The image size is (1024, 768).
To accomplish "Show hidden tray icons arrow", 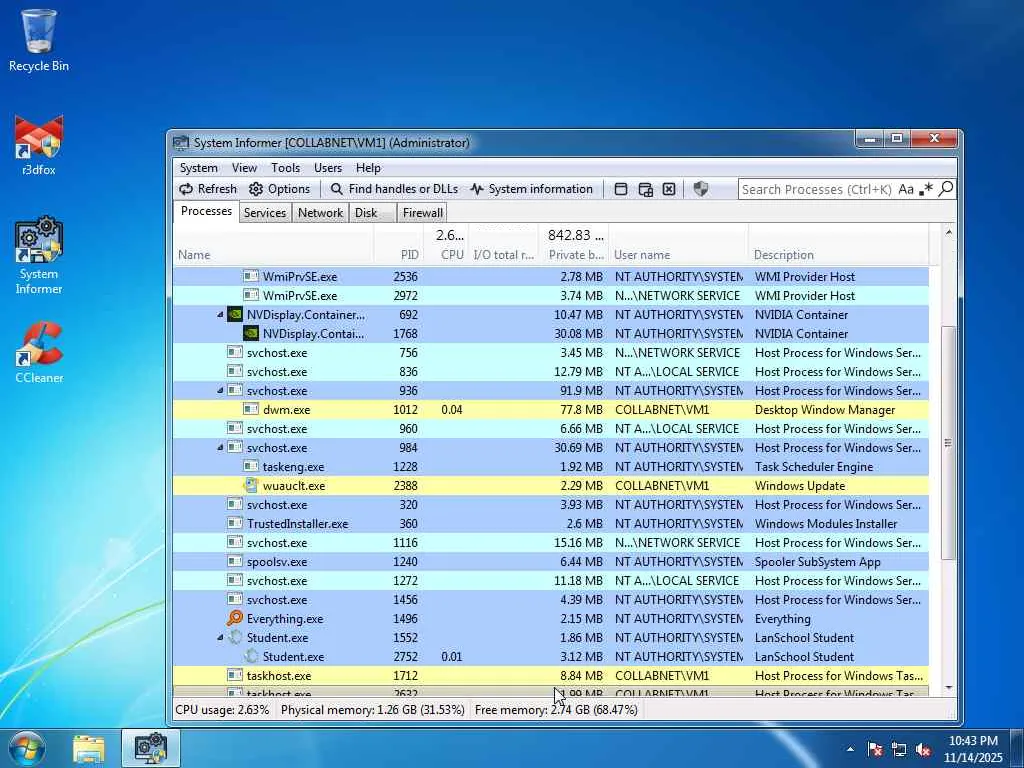I will point(850,749).
